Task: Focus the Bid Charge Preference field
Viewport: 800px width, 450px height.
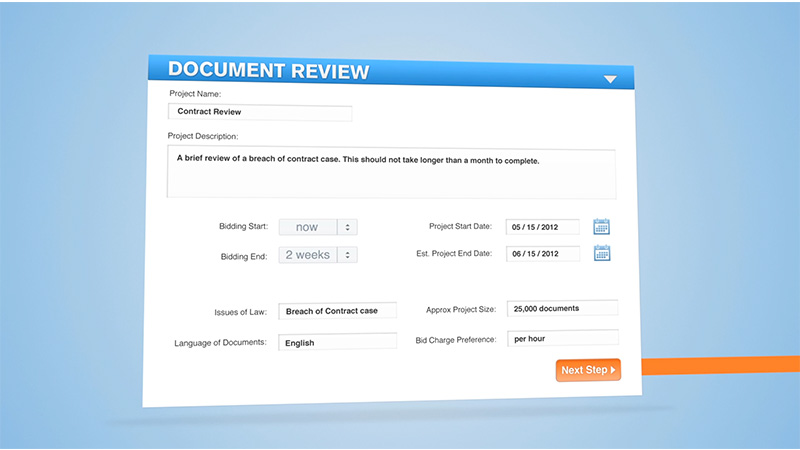Action: pyautogui.click(x=562, y=339)
